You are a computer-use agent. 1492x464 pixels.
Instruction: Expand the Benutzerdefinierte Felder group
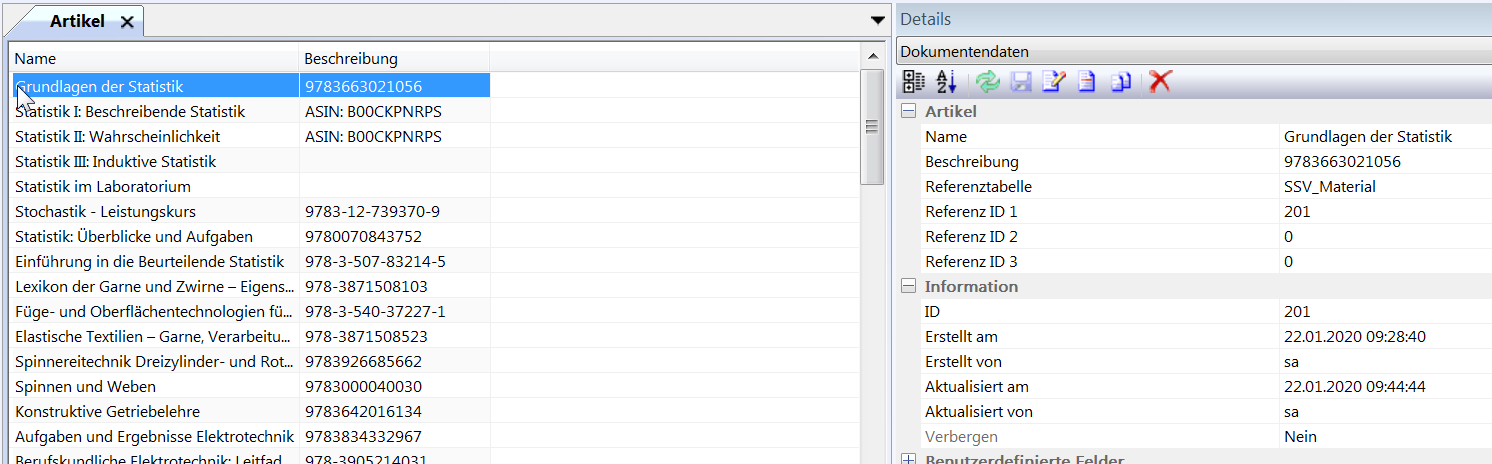click(909, 459)
